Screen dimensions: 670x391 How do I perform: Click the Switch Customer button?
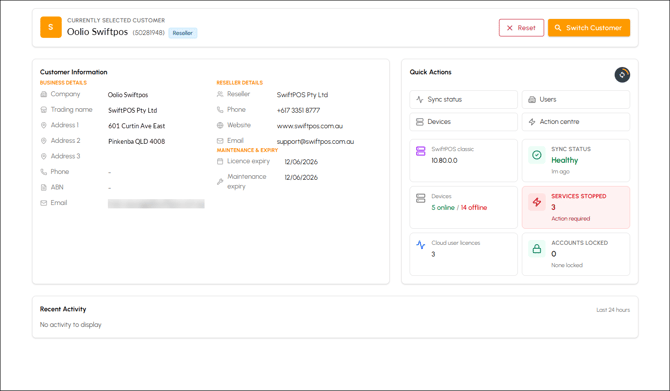tap(589, 28)
